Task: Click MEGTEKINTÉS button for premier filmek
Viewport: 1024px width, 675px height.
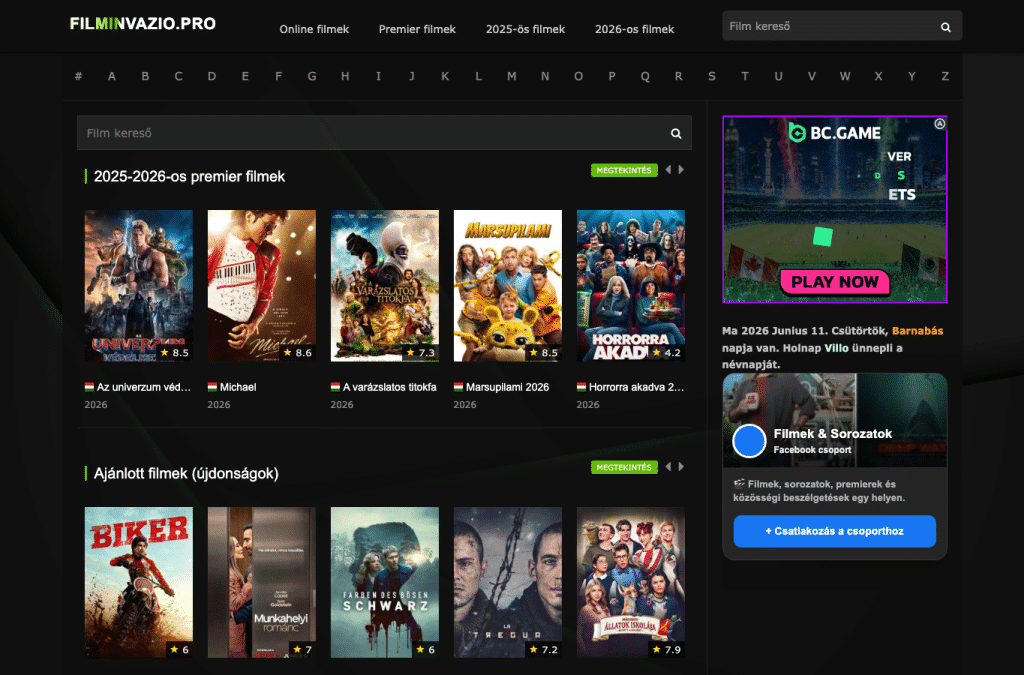Action: click(624, 170)
